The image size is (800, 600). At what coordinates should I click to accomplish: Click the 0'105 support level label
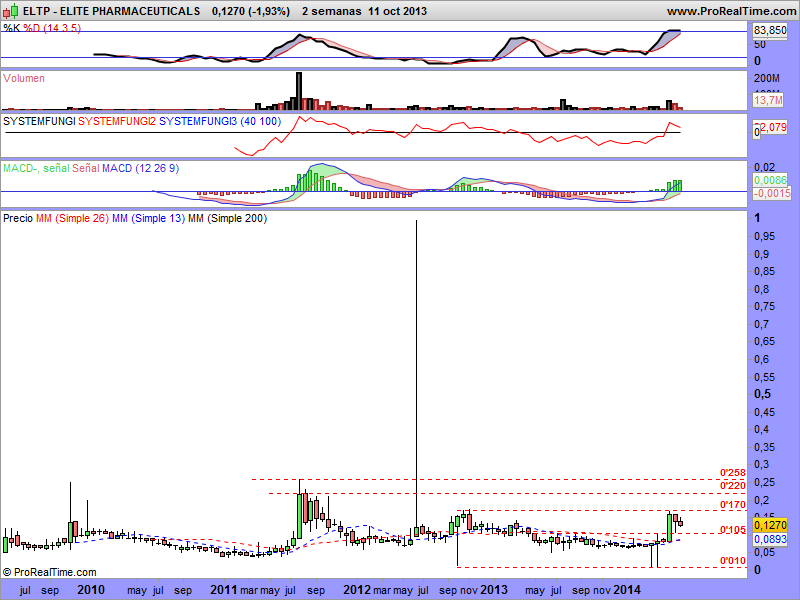point(733,530)
